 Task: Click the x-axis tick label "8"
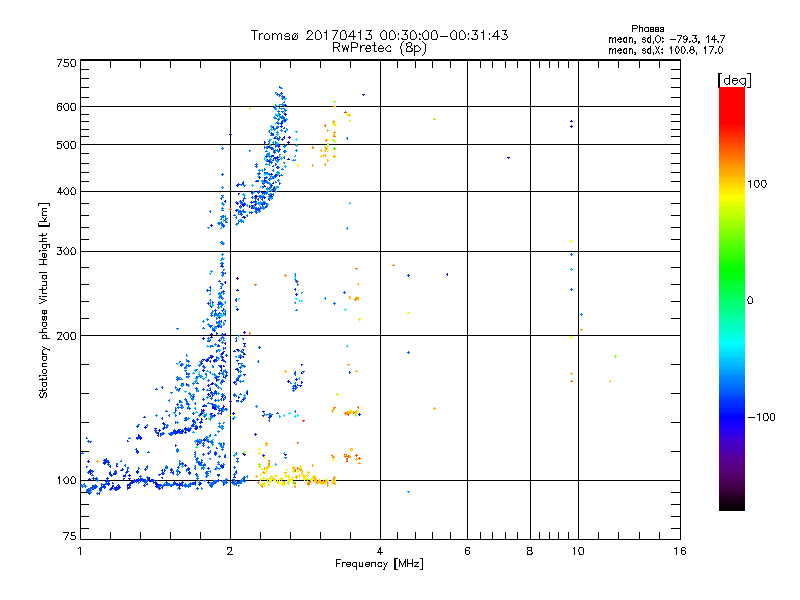530,551
